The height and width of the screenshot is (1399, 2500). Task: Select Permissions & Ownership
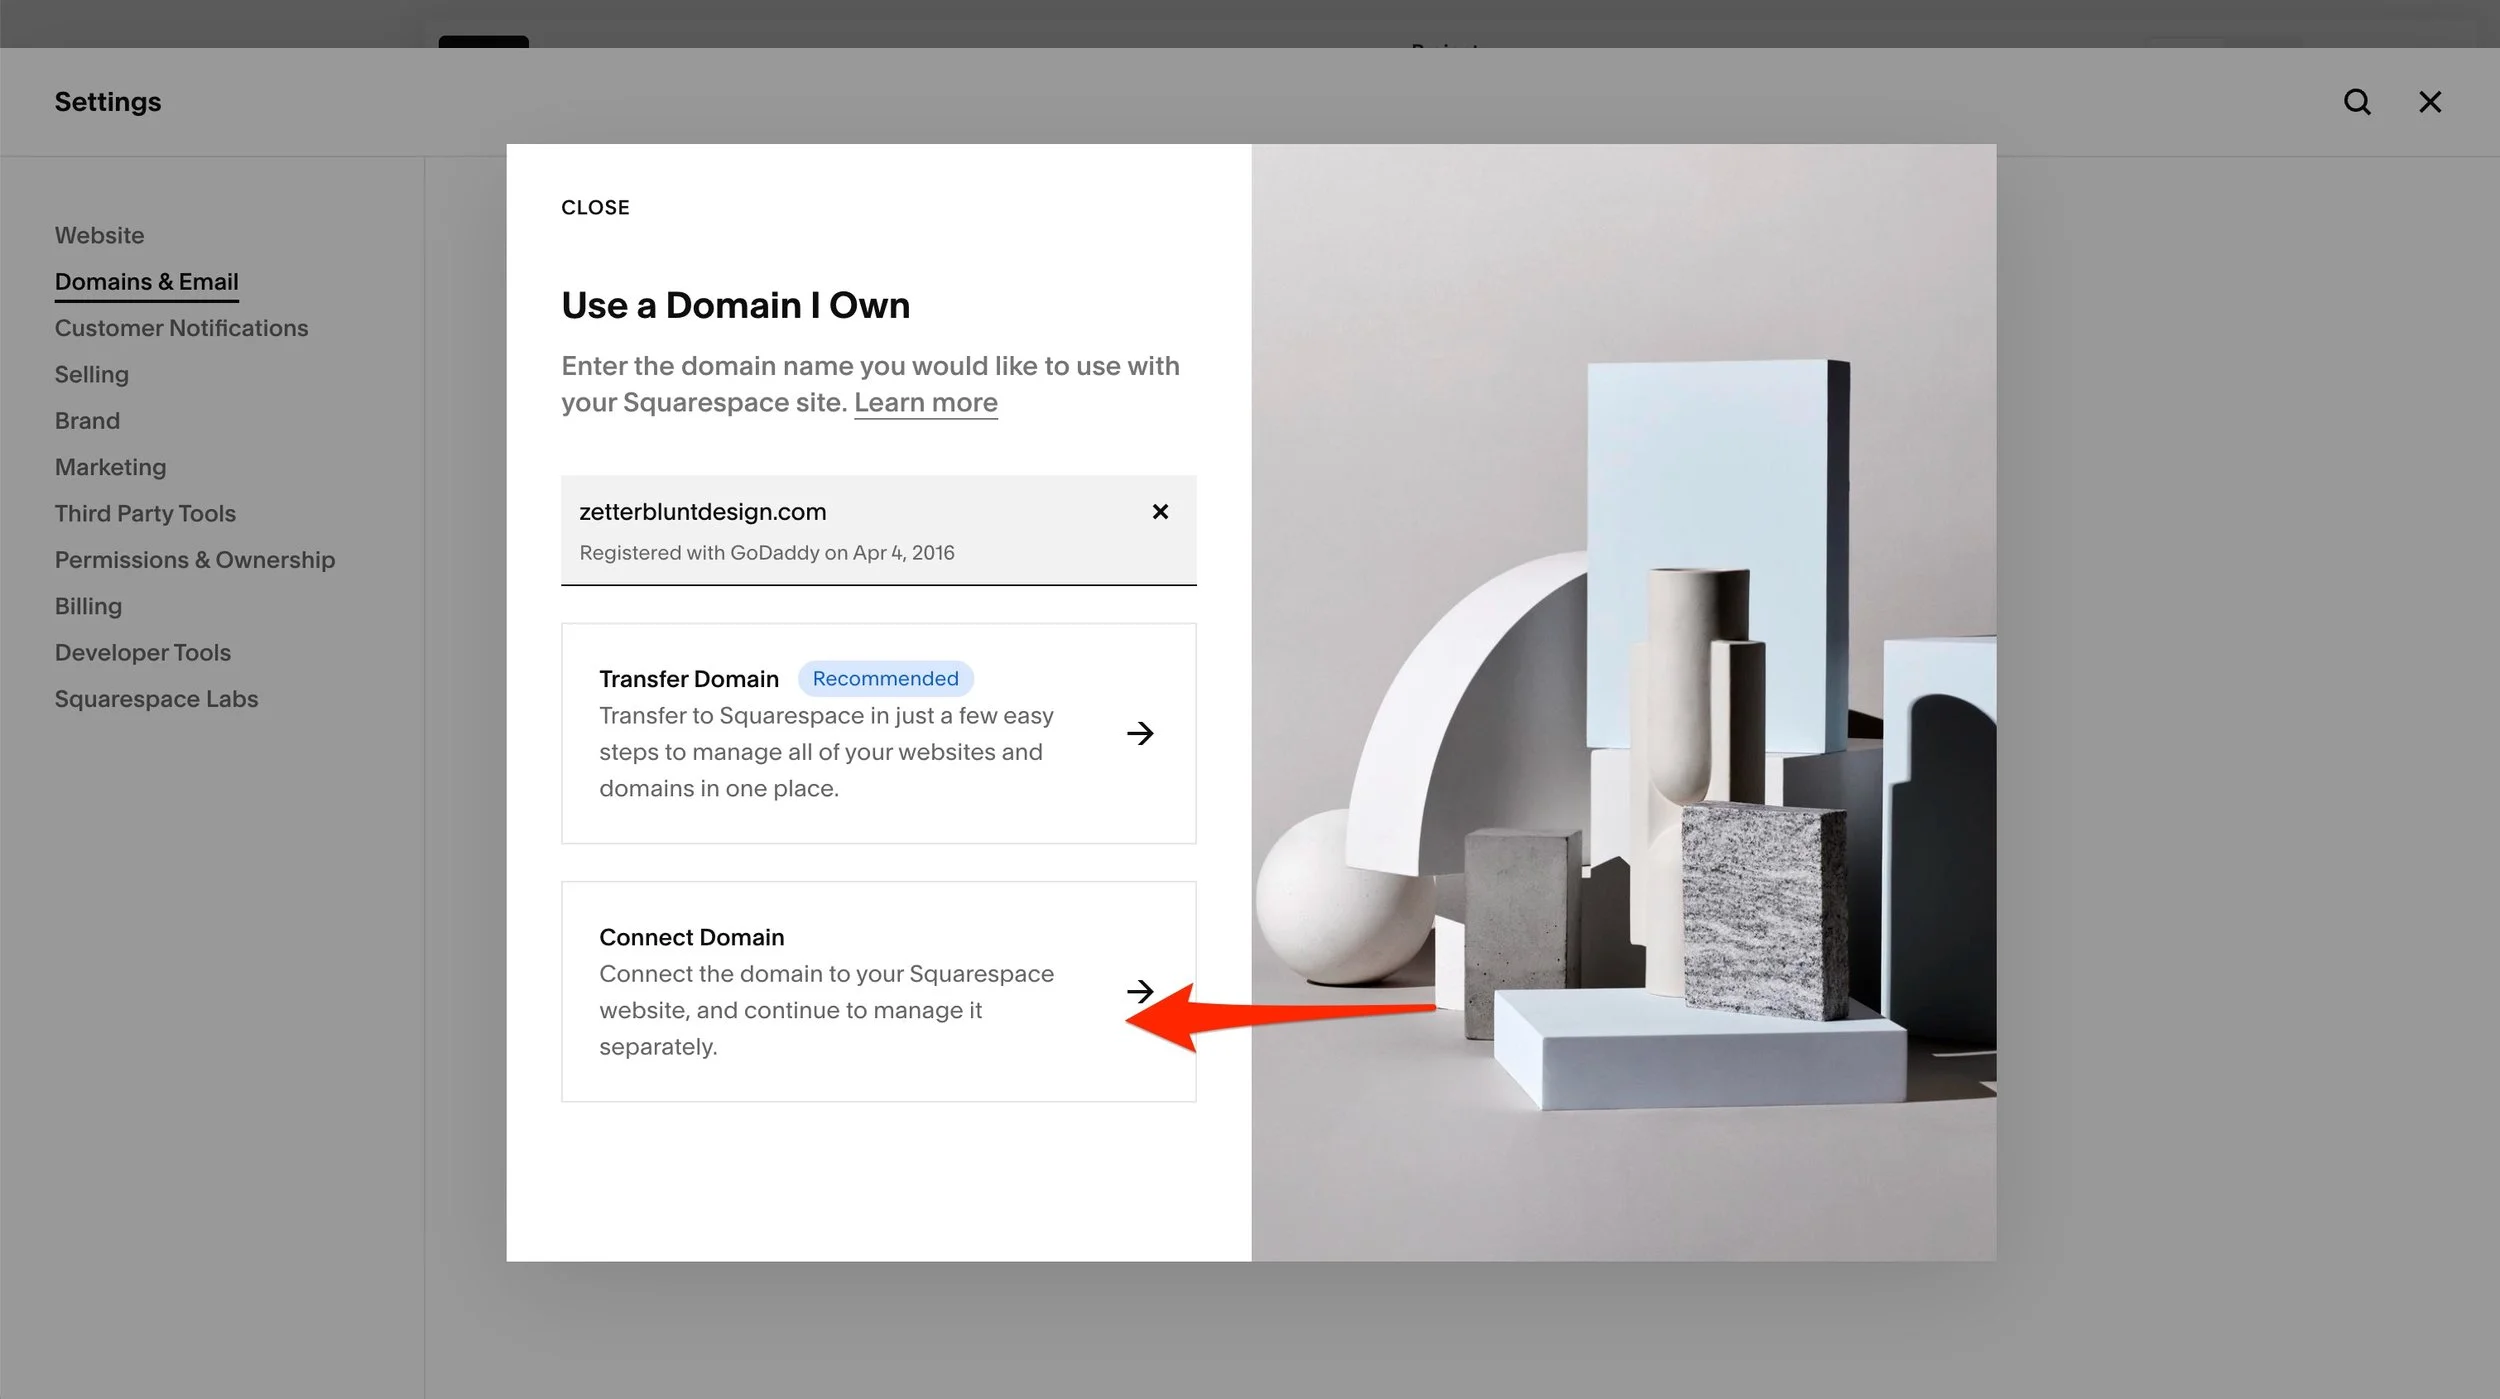(x=194, y=560)
